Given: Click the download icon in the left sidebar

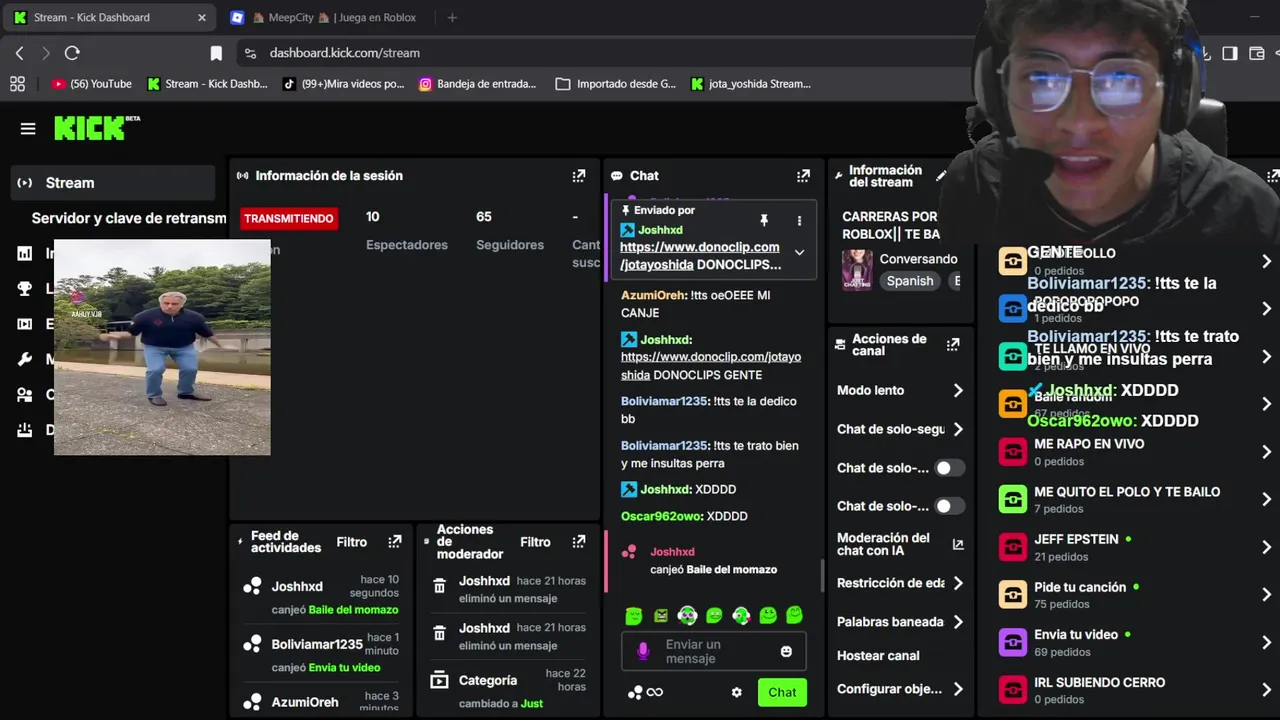Looking at the screenshot, I should coord(25,430).
